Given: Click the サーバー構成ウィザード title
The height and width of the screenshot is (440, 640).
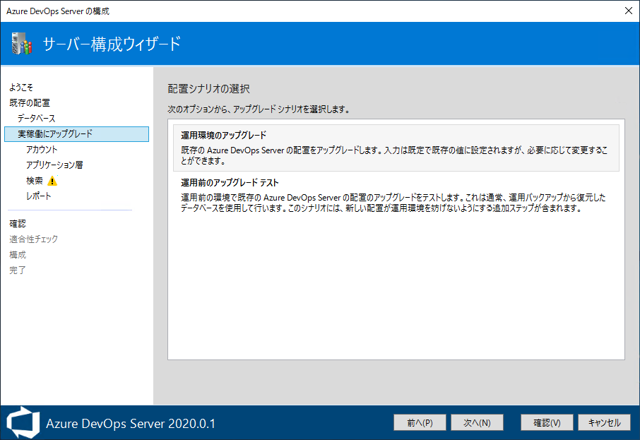Looking at the screenshot, I should pos(111,44).
